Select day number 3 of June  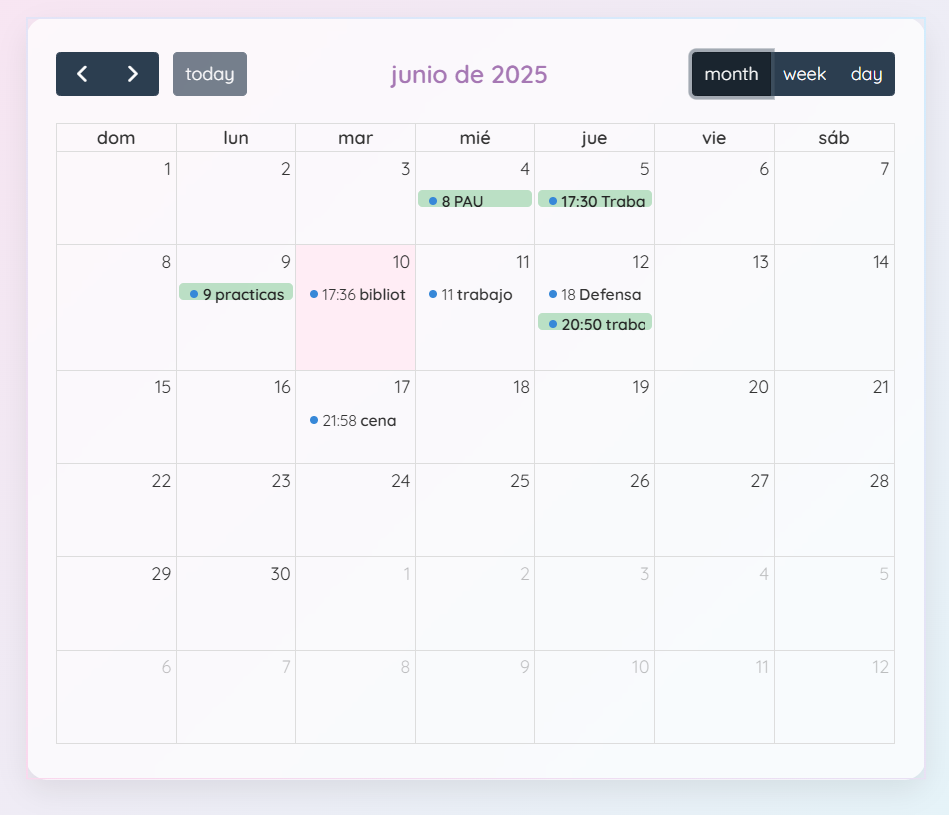pyautogui.click(x=406, y=169)
